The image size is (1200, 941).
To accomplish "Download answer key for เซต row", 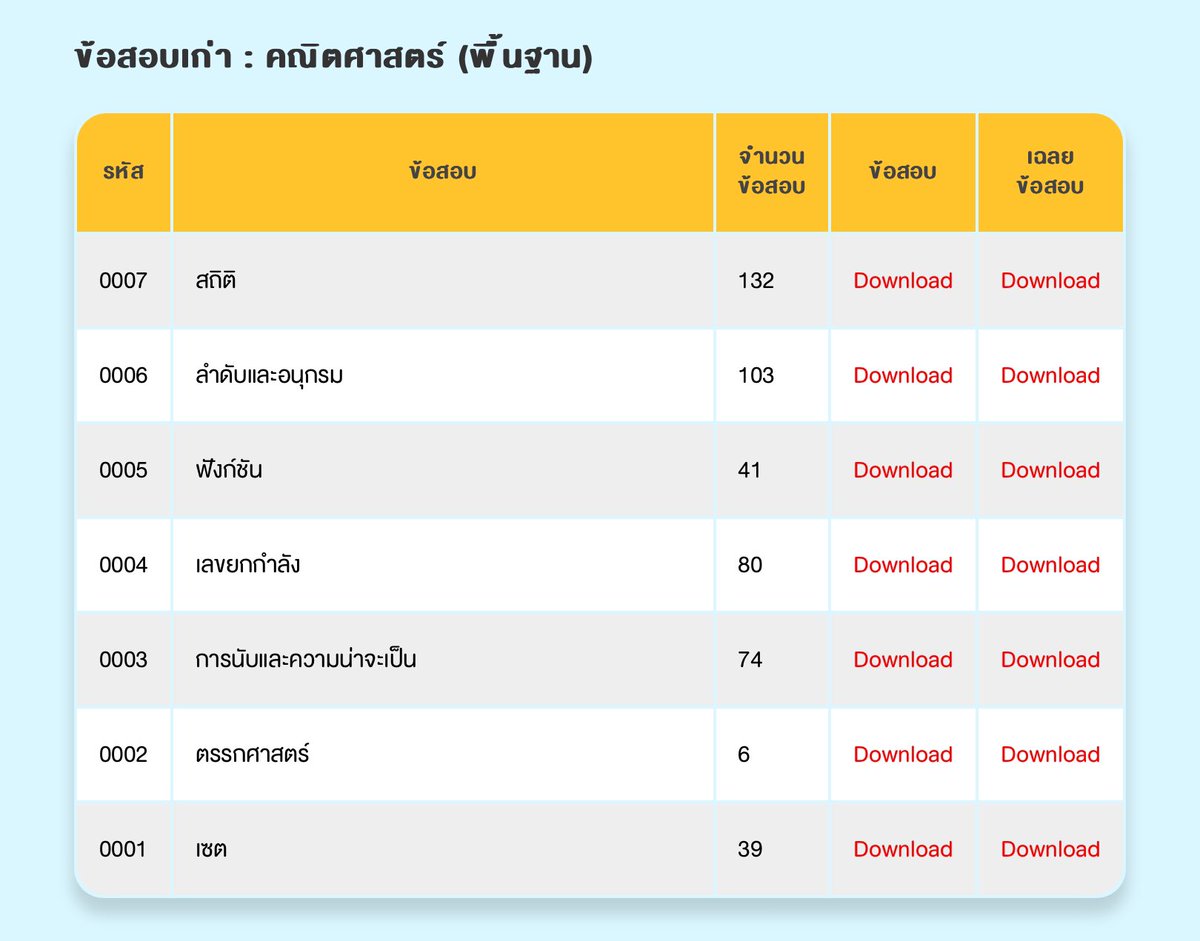I will click(1050, 849).
